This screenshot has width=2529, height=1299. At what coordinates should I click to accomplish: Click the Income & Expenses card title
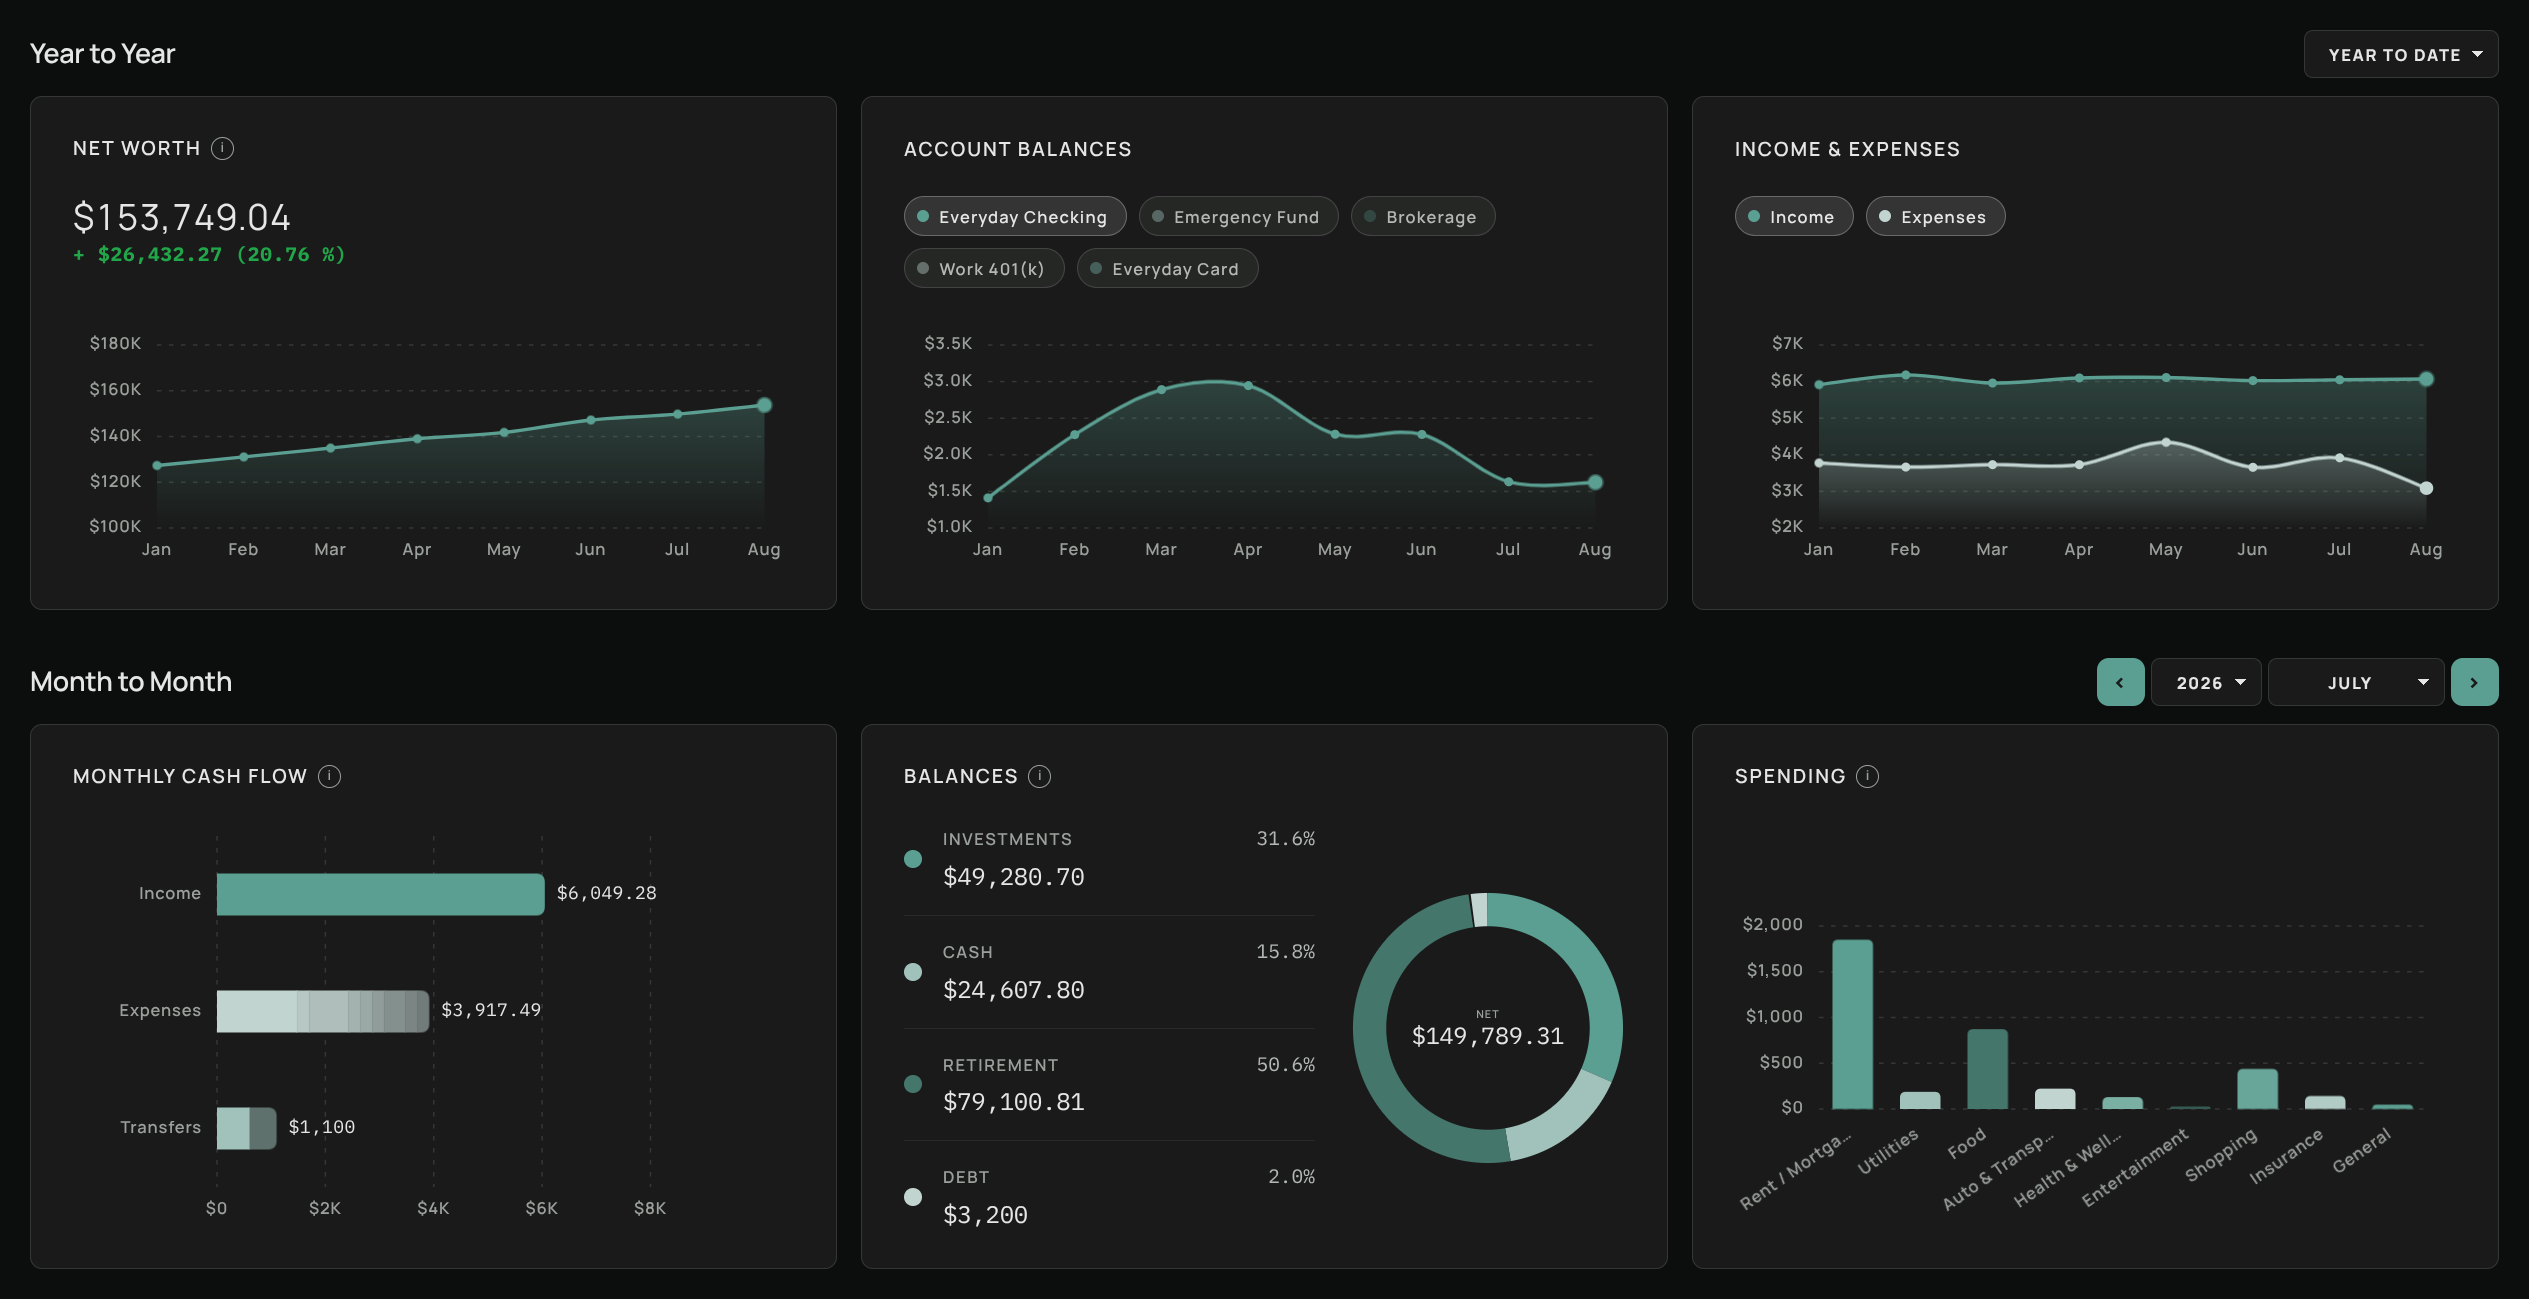(x=1847, y=149)
